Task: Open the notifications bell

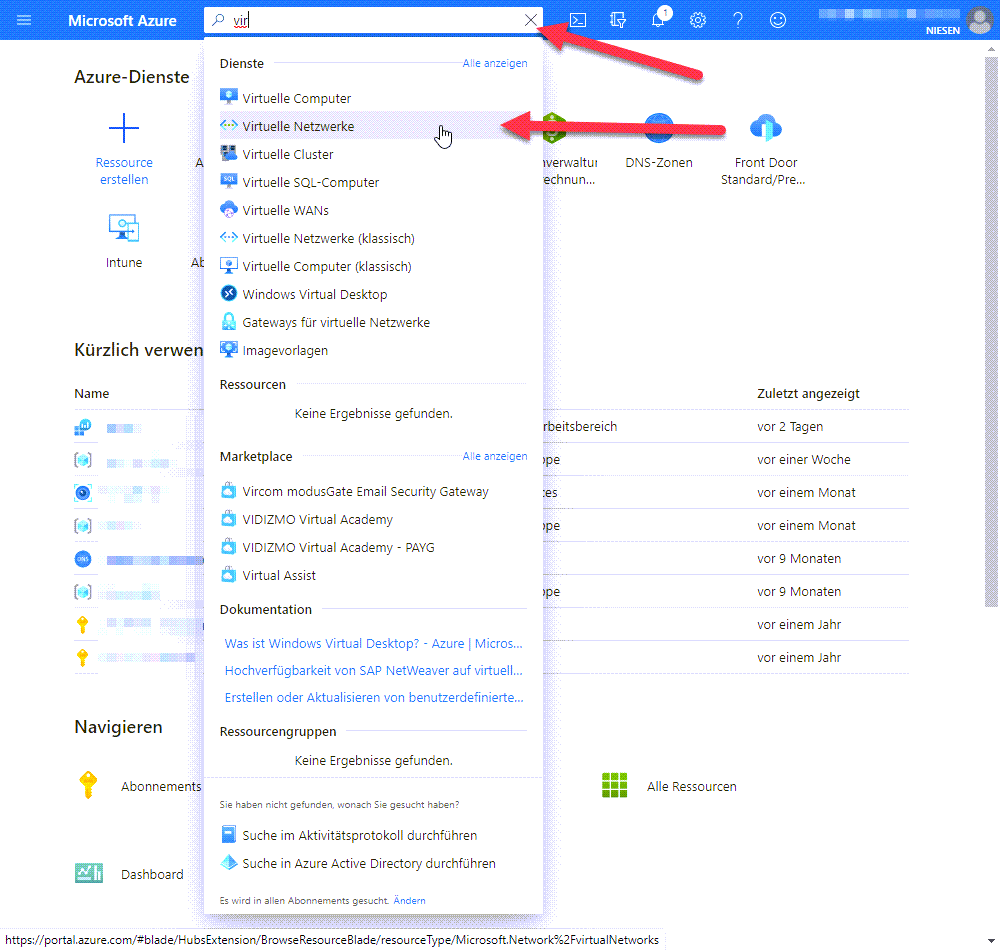Action: (658, 20)
